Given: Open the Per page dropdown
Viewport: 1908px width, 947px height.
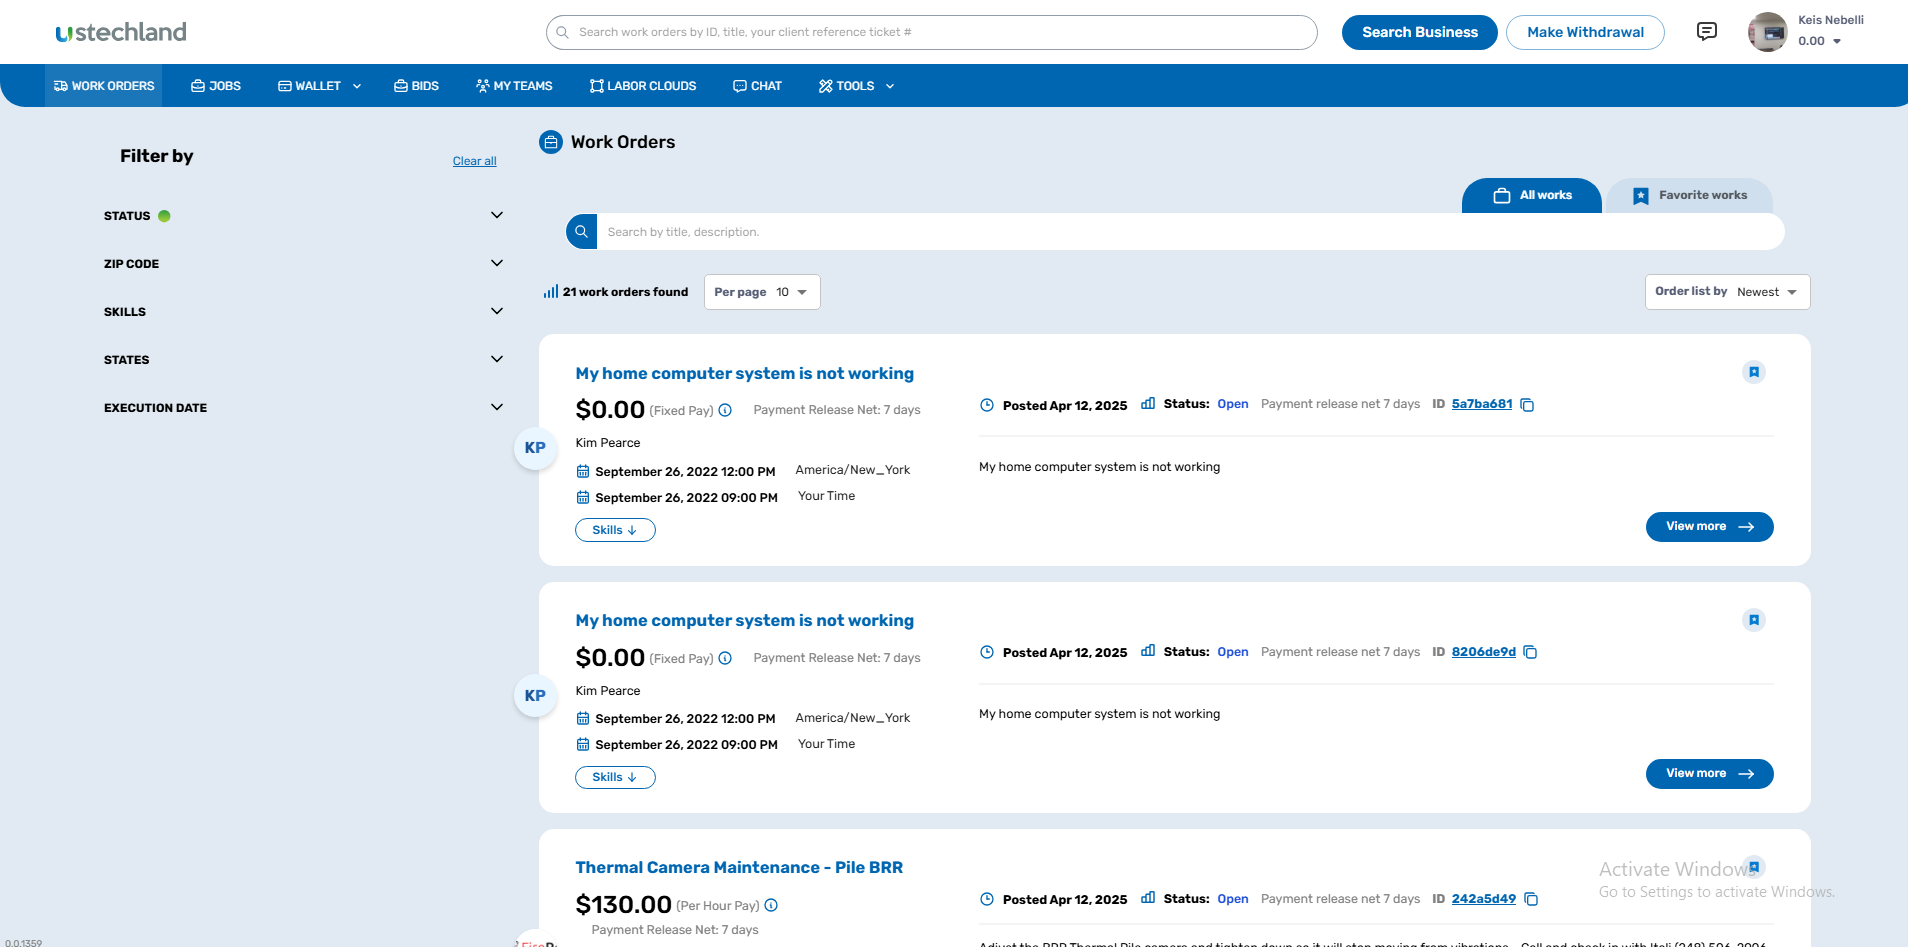Looking at the screenshot, I should pos(762,292).
